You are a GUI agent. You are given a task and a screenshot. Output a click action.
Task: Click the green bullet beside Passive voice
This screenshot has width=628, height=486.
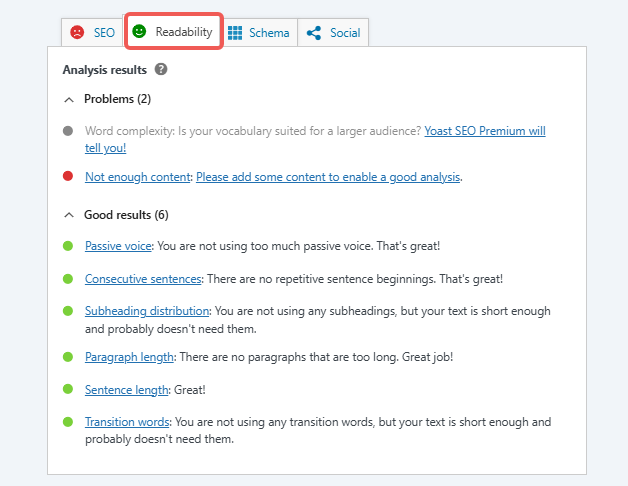tap(68, 245)
